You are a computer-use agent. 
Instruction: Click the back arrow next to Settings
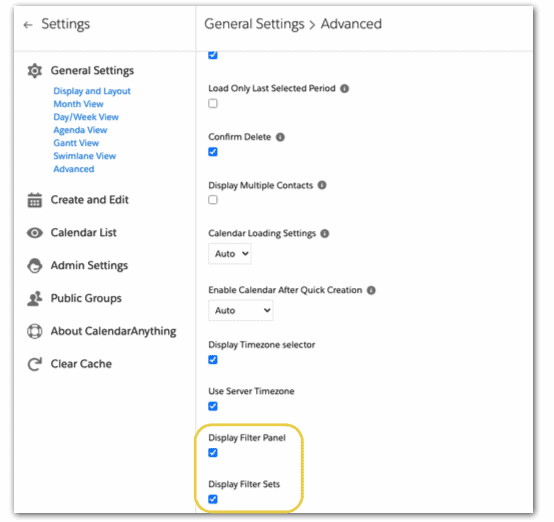pyautogui.click(x=28, y=25)
